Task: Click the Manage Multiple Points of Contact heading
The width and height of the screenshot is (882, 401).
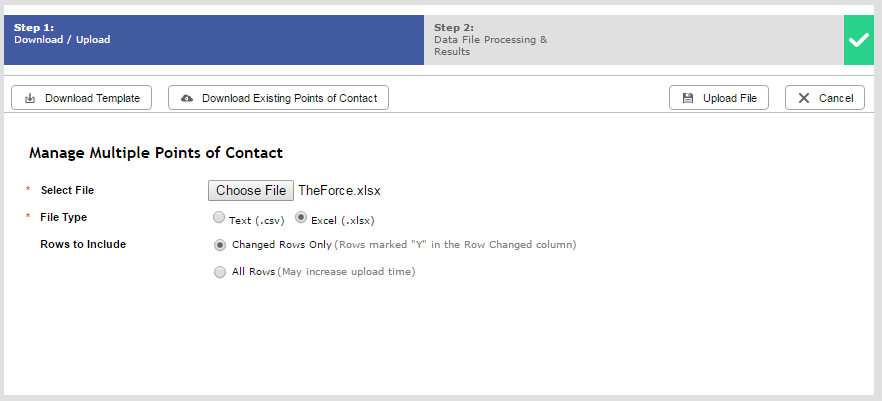Action: tap(156, 153)
